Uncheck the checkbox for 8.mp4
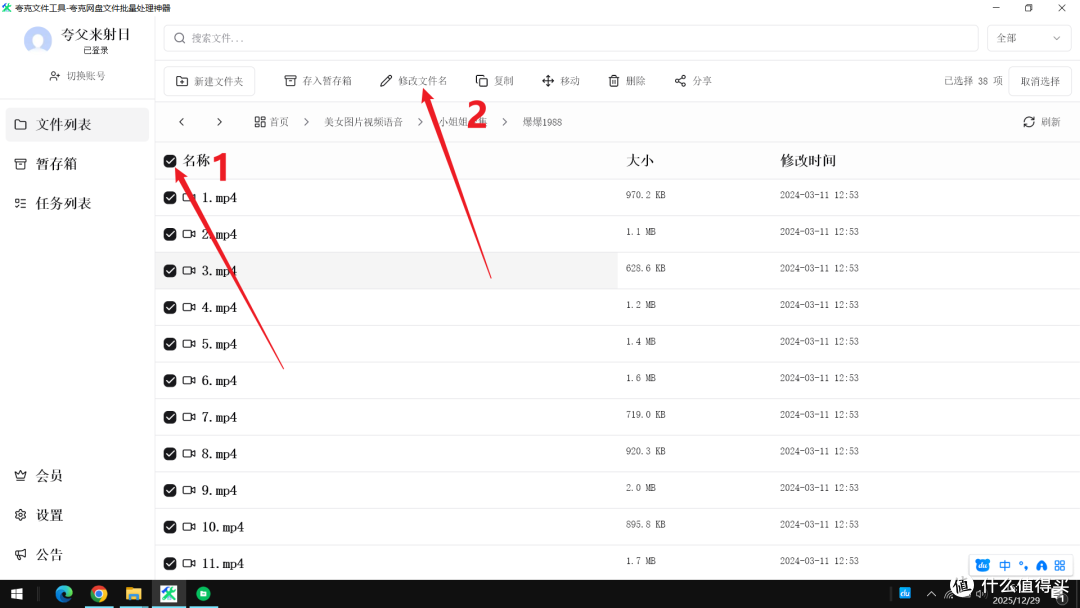 coord(170,454)
